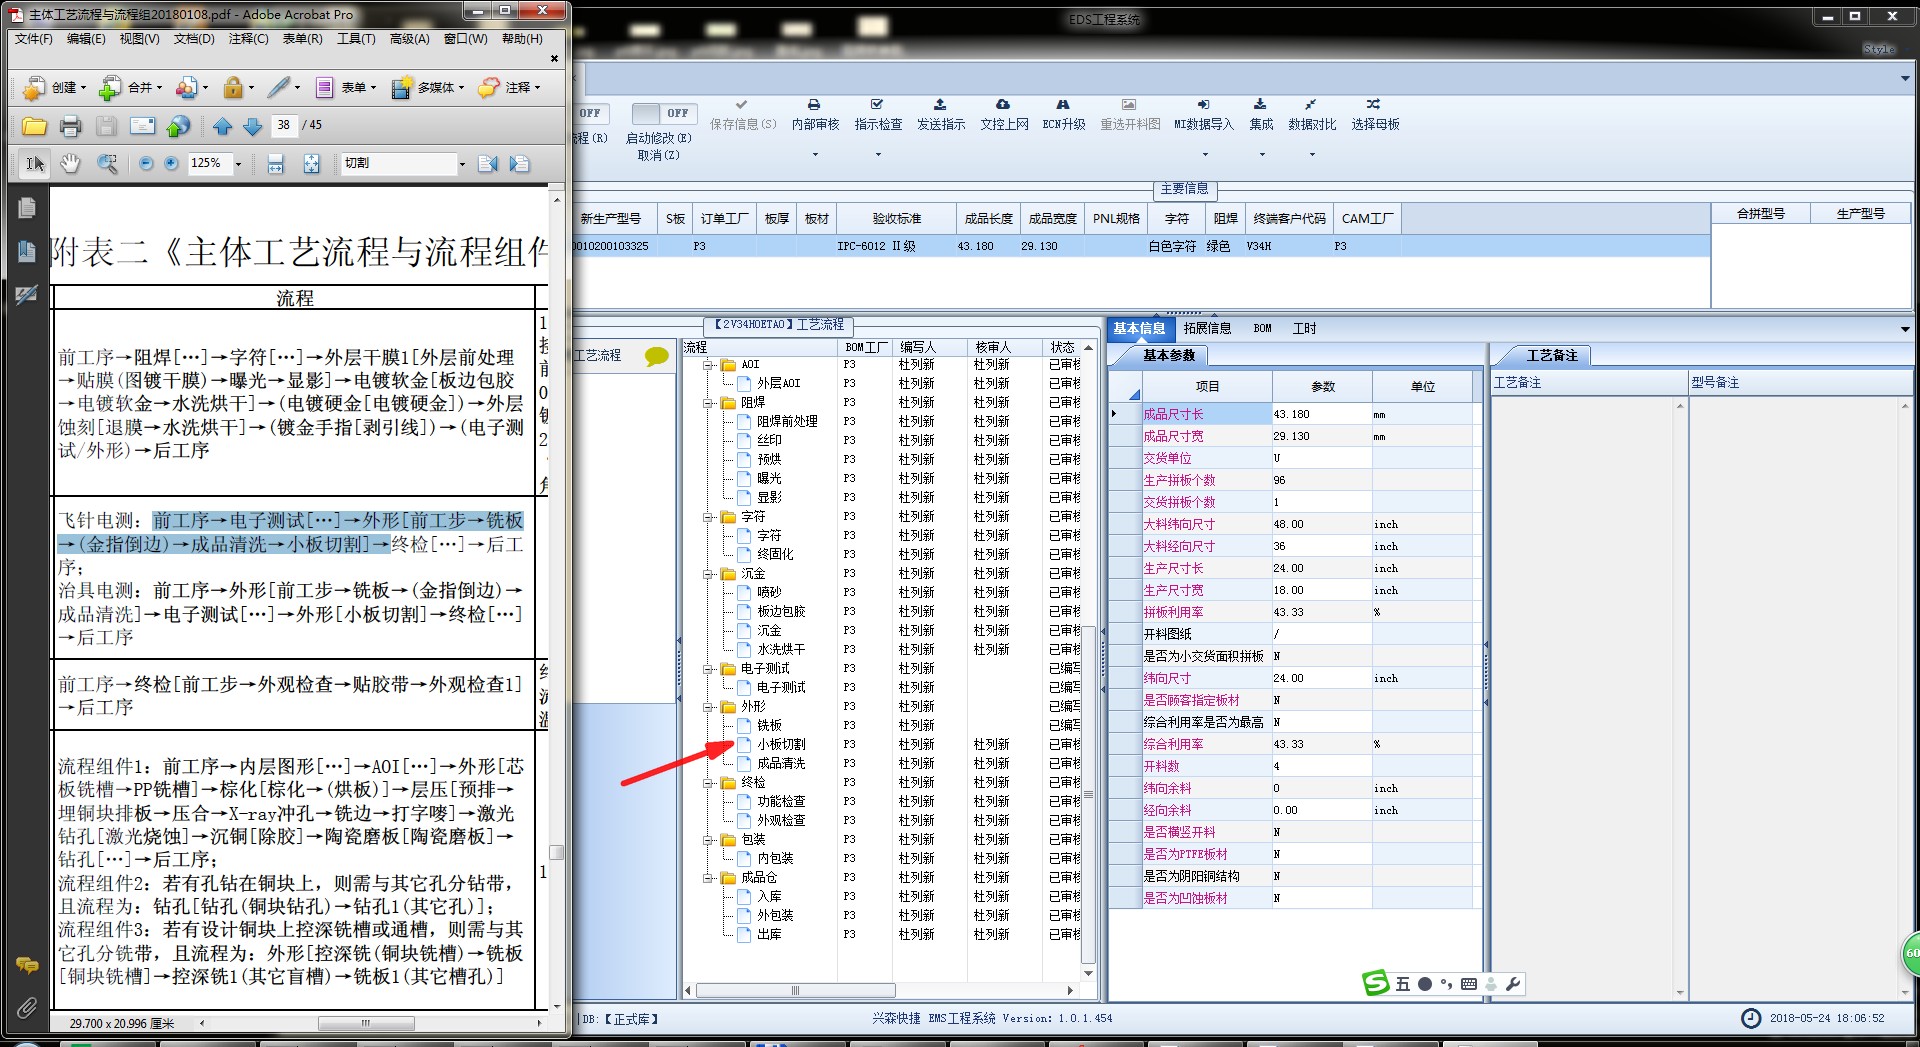The width and height of the screenshot is (1920, 1047).
Task: Open the 数据对比 dropdown arrow
Action: point(1312,154)
